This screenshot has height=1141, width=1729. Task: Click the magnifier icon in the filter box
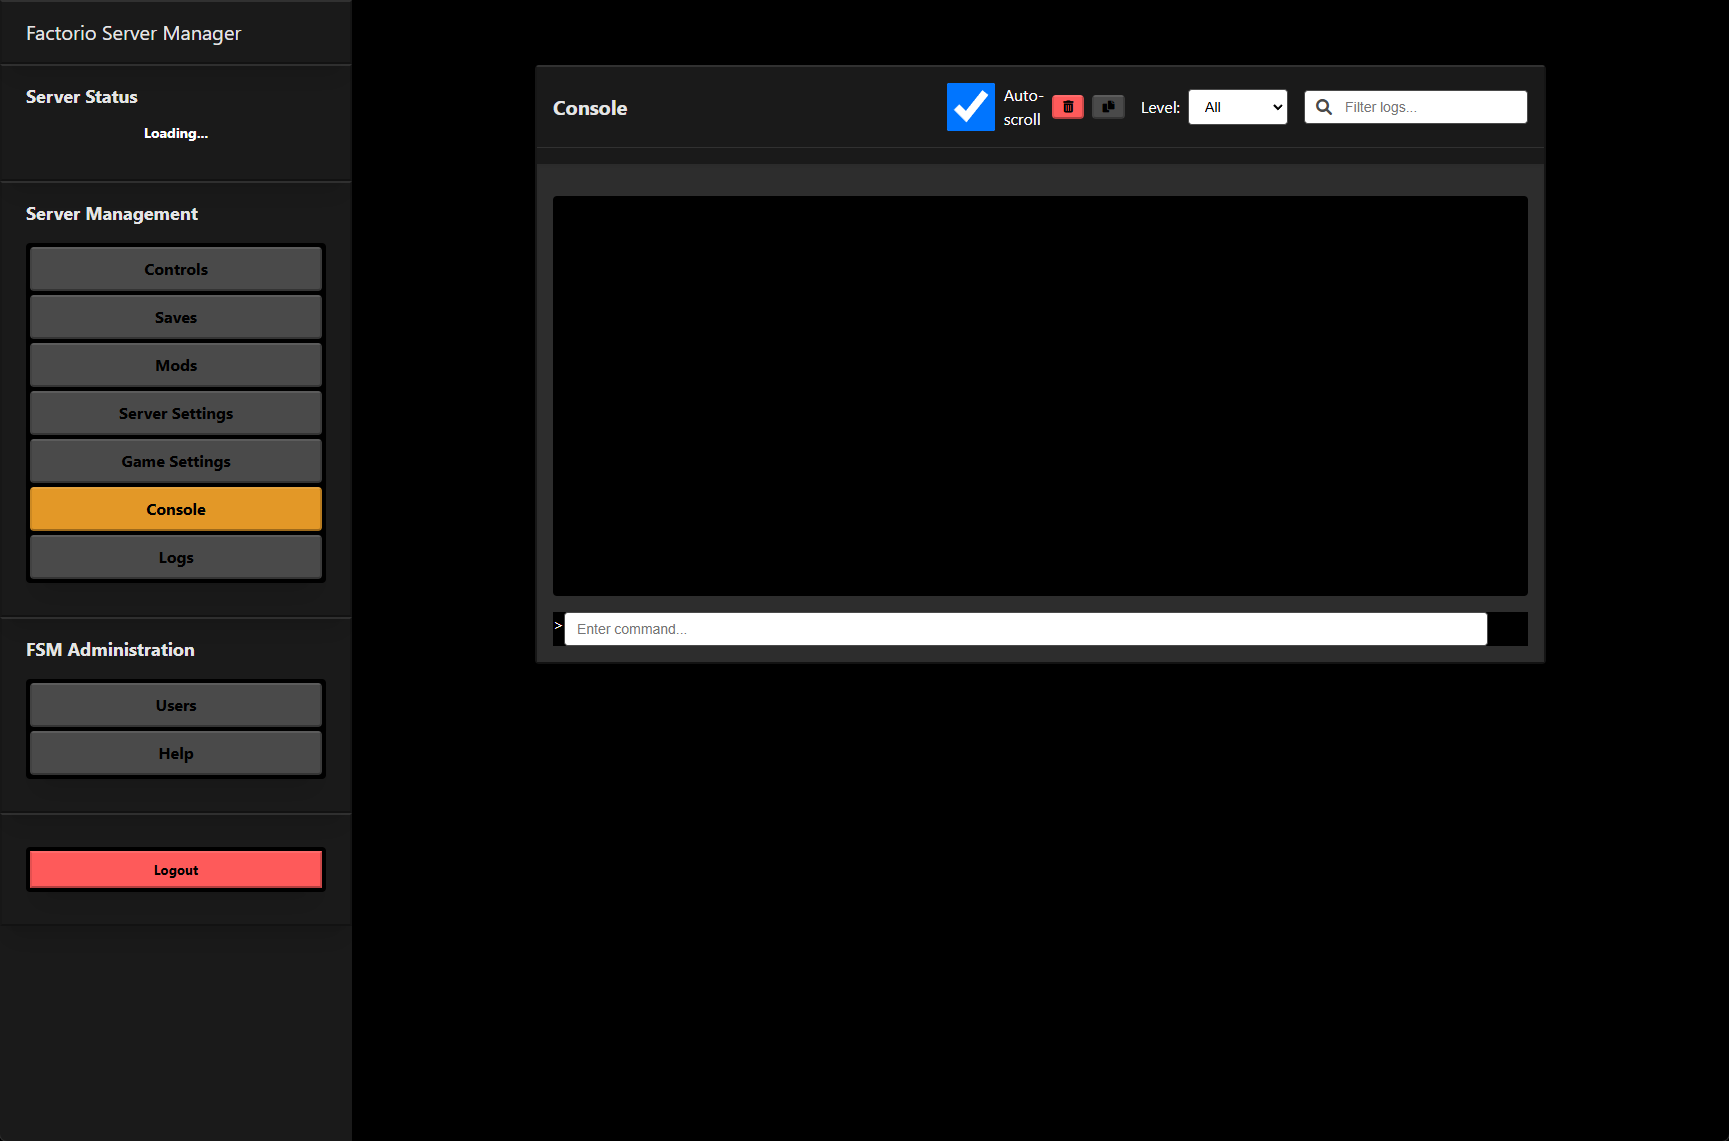pyautogui.click(x=1324, y=107)
